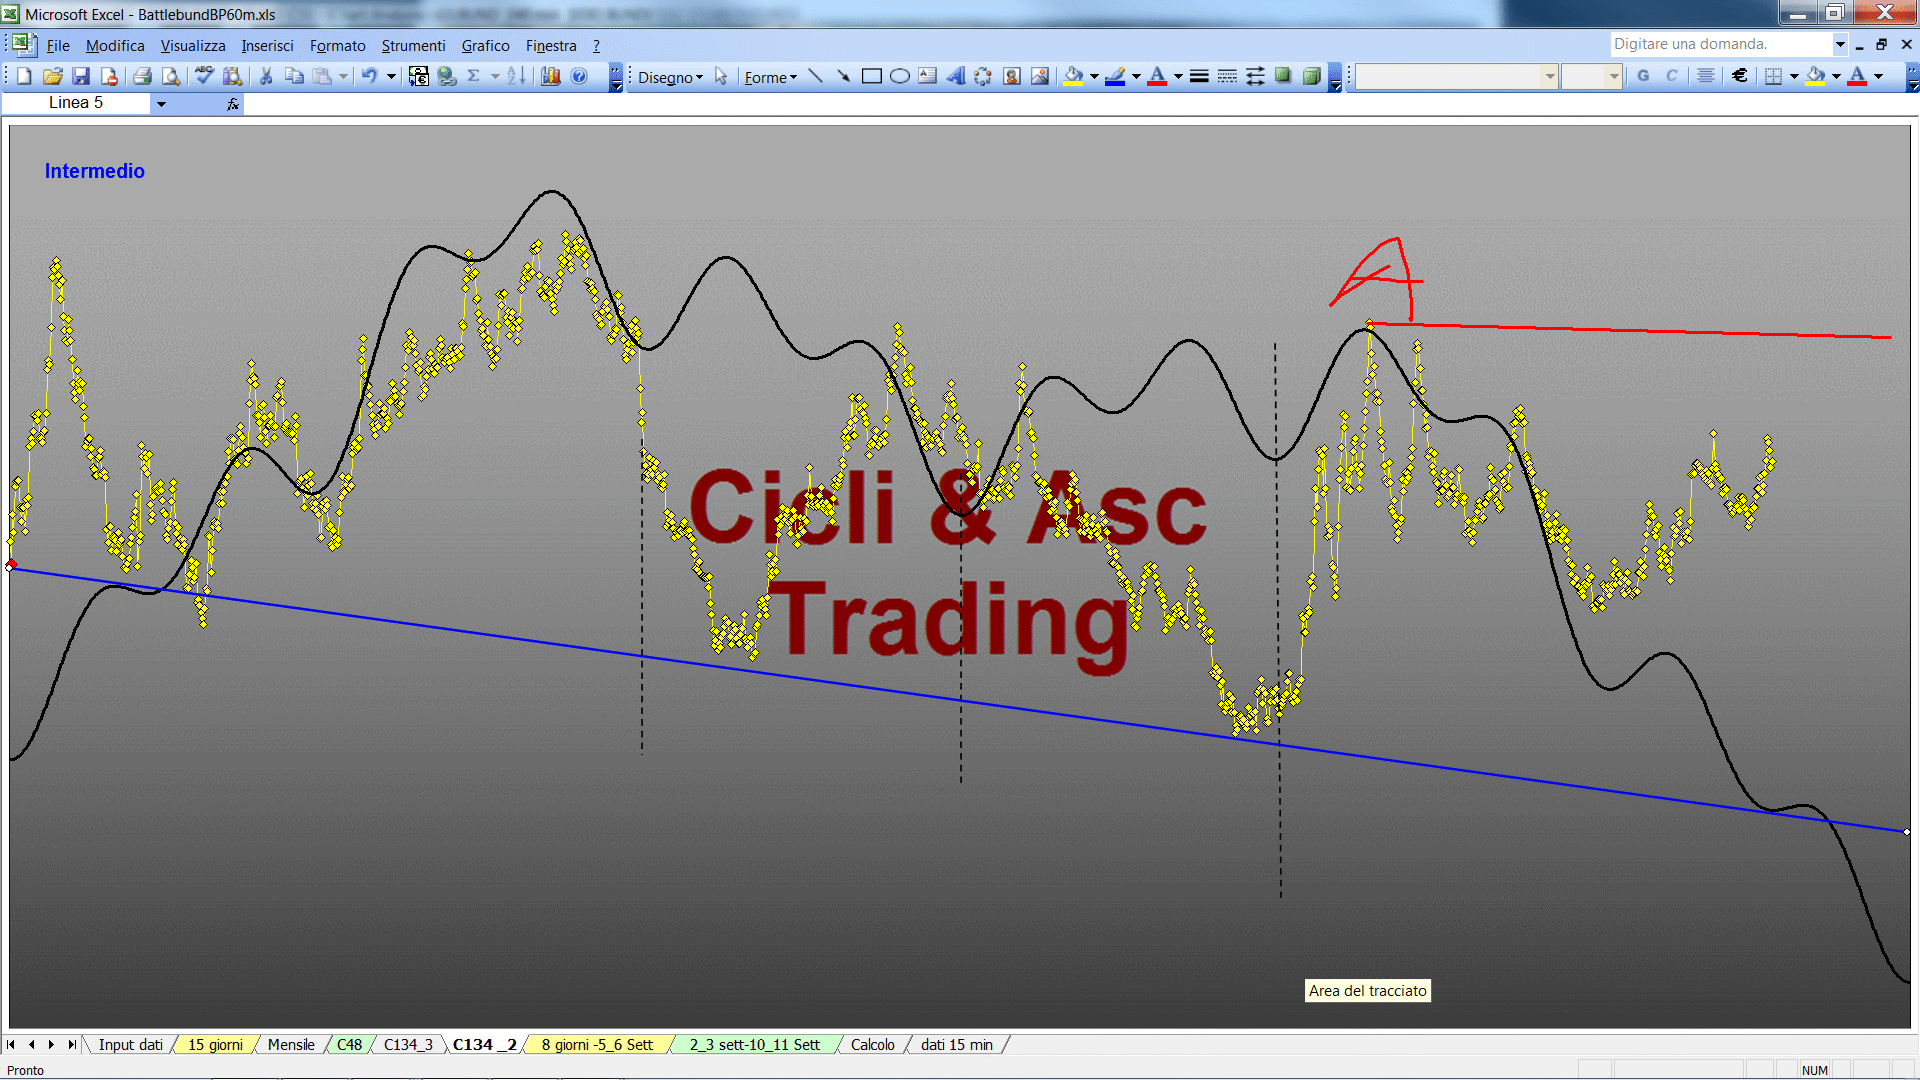Screen dimensions: 1920x1080
Task: Click the Undo arrow icon
Action: [x=370, y=76]
